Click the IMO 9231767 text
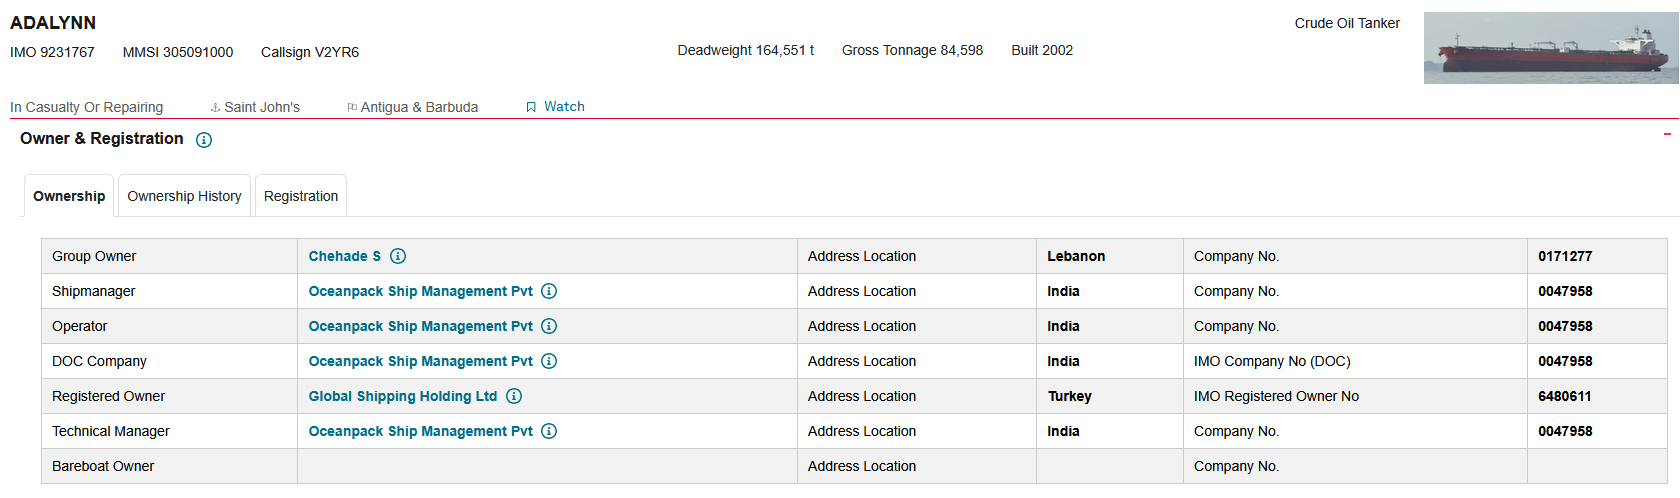Viewport: 1680px width, 498px height. pyautogui.click(x=52, y=52)
